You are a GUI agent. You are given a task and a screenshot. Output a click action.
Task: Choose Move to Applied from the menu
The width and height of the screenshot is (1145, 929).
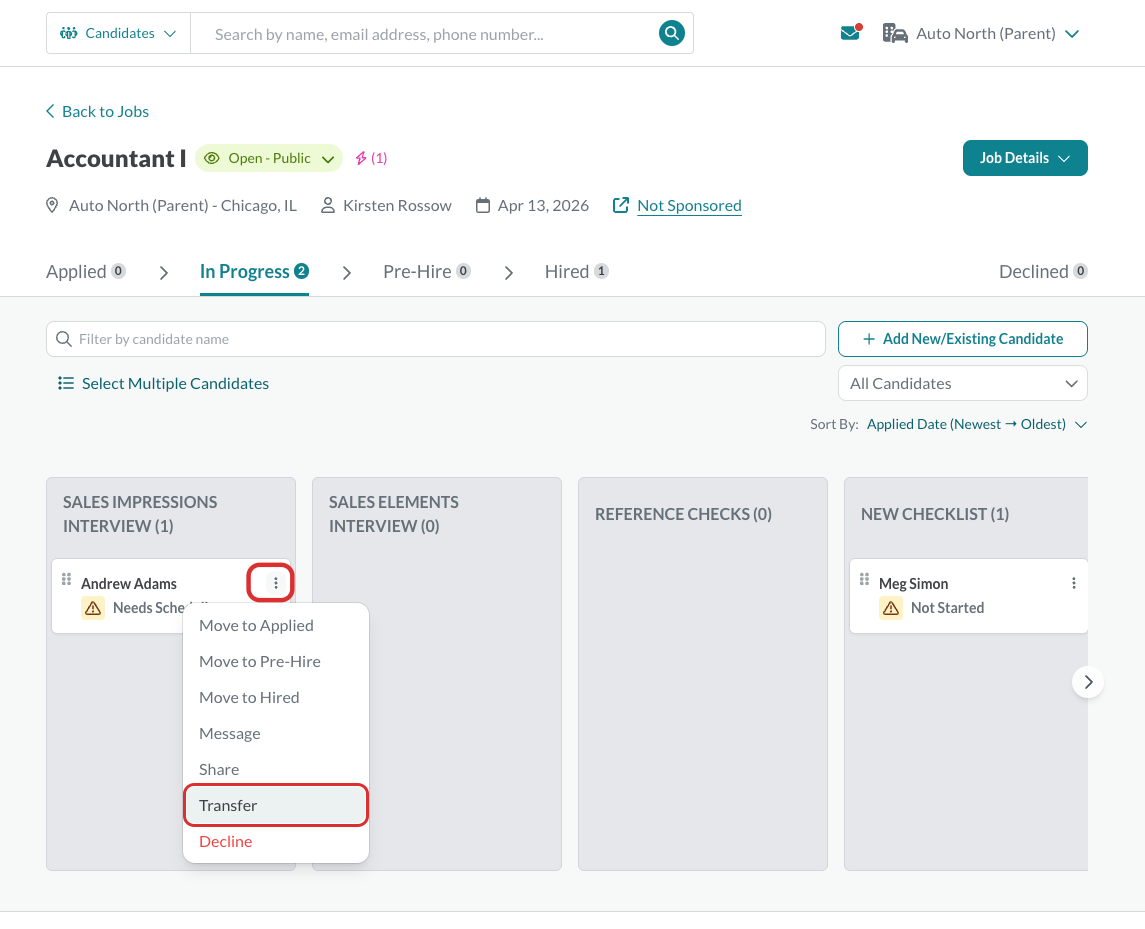point(275,626)
